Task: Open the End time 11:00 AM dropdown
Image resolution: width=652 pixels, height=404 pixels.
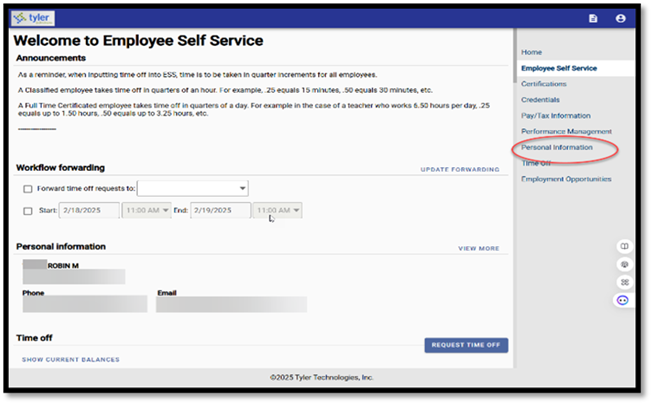Action: [277, 210]
